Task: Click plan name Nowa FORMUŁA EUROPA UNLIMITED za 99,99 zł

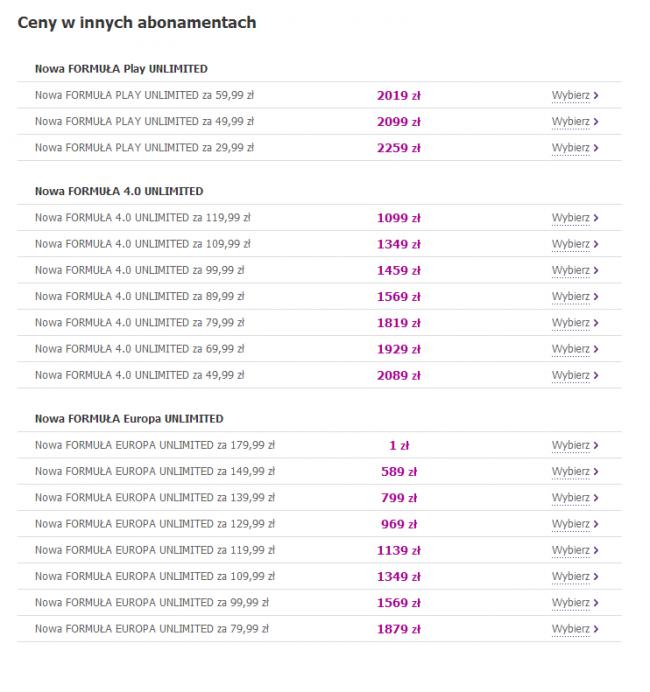Action: tap(152, 603)
